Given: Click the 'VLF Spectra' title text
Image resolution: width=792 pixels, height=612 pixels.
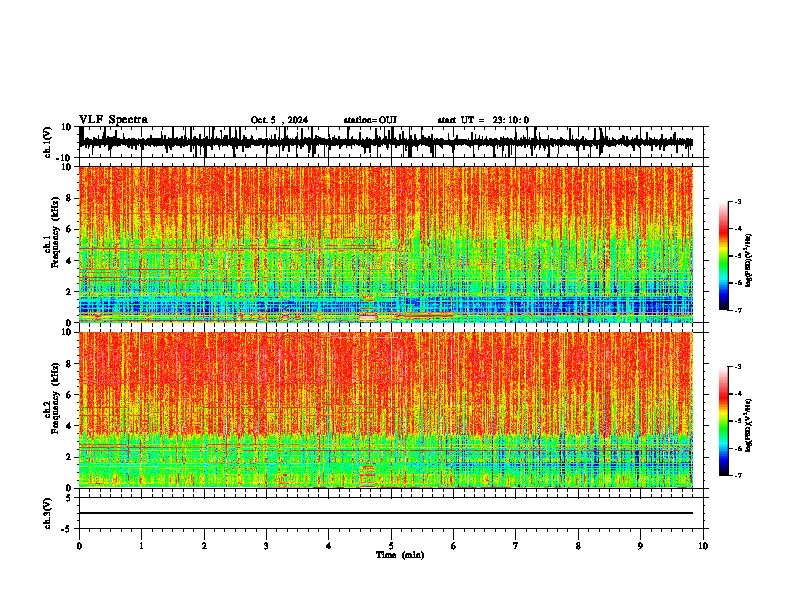Looking at the screenshot, I should click(x=113, y=120).
